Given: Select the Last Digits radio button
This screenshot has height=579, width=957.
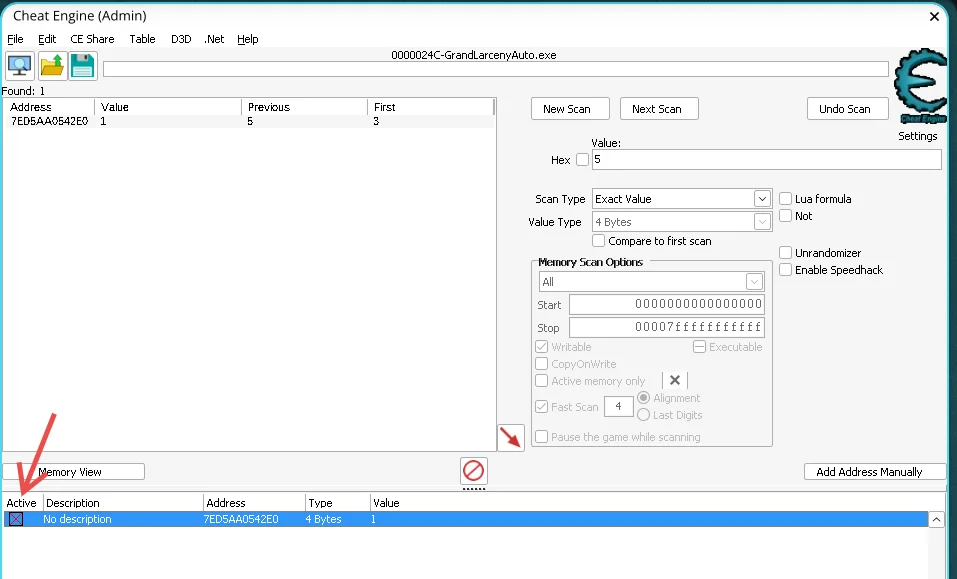Looking at the screenshot, I should tap(643, 415).
